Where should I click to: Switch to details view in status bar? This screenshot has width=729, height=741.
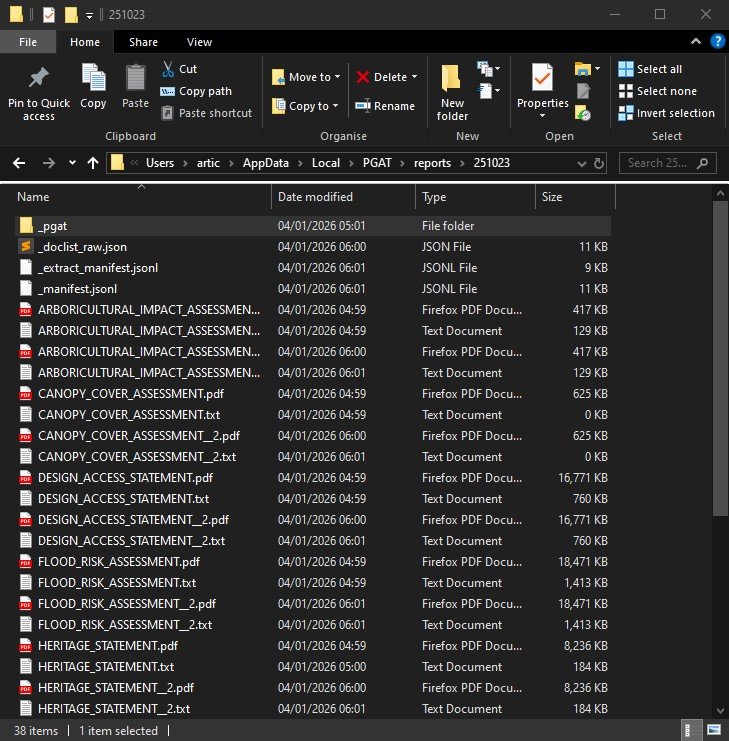pyautogui.click(x=691, y=730)
